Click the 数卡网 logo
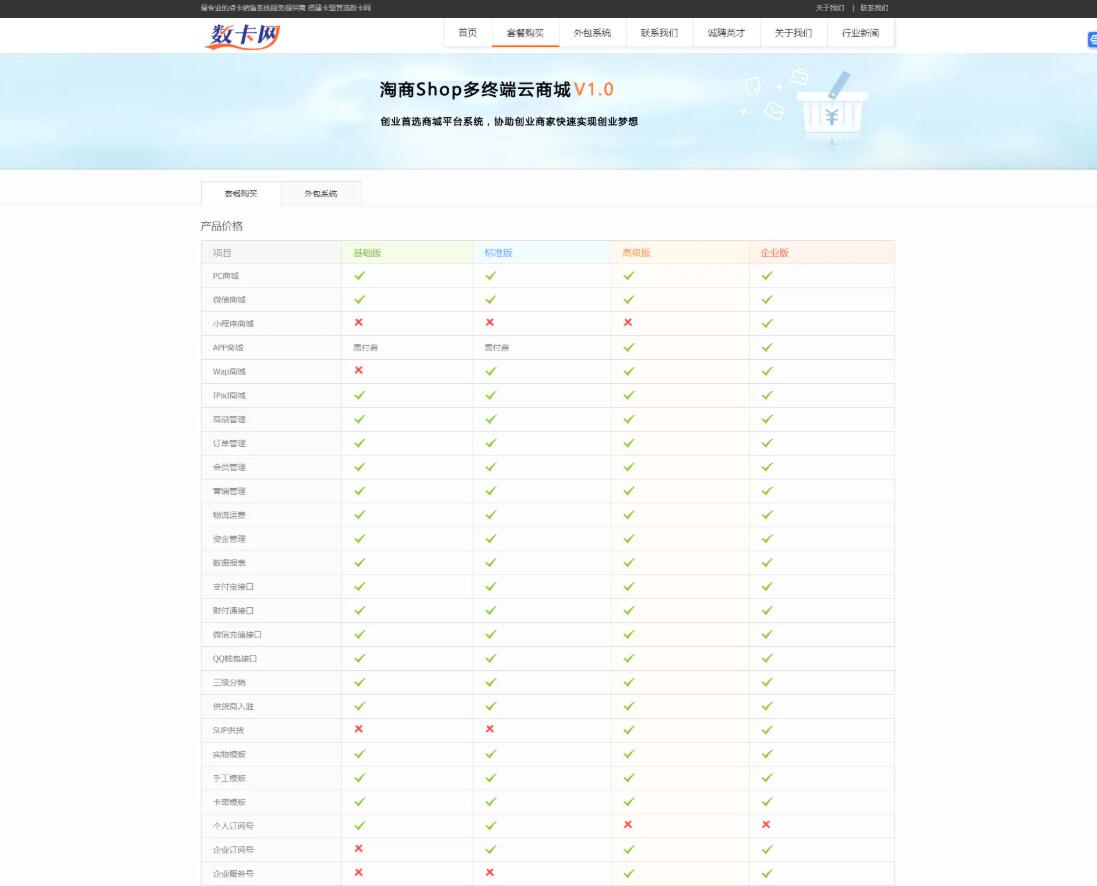 click(243, 35)
